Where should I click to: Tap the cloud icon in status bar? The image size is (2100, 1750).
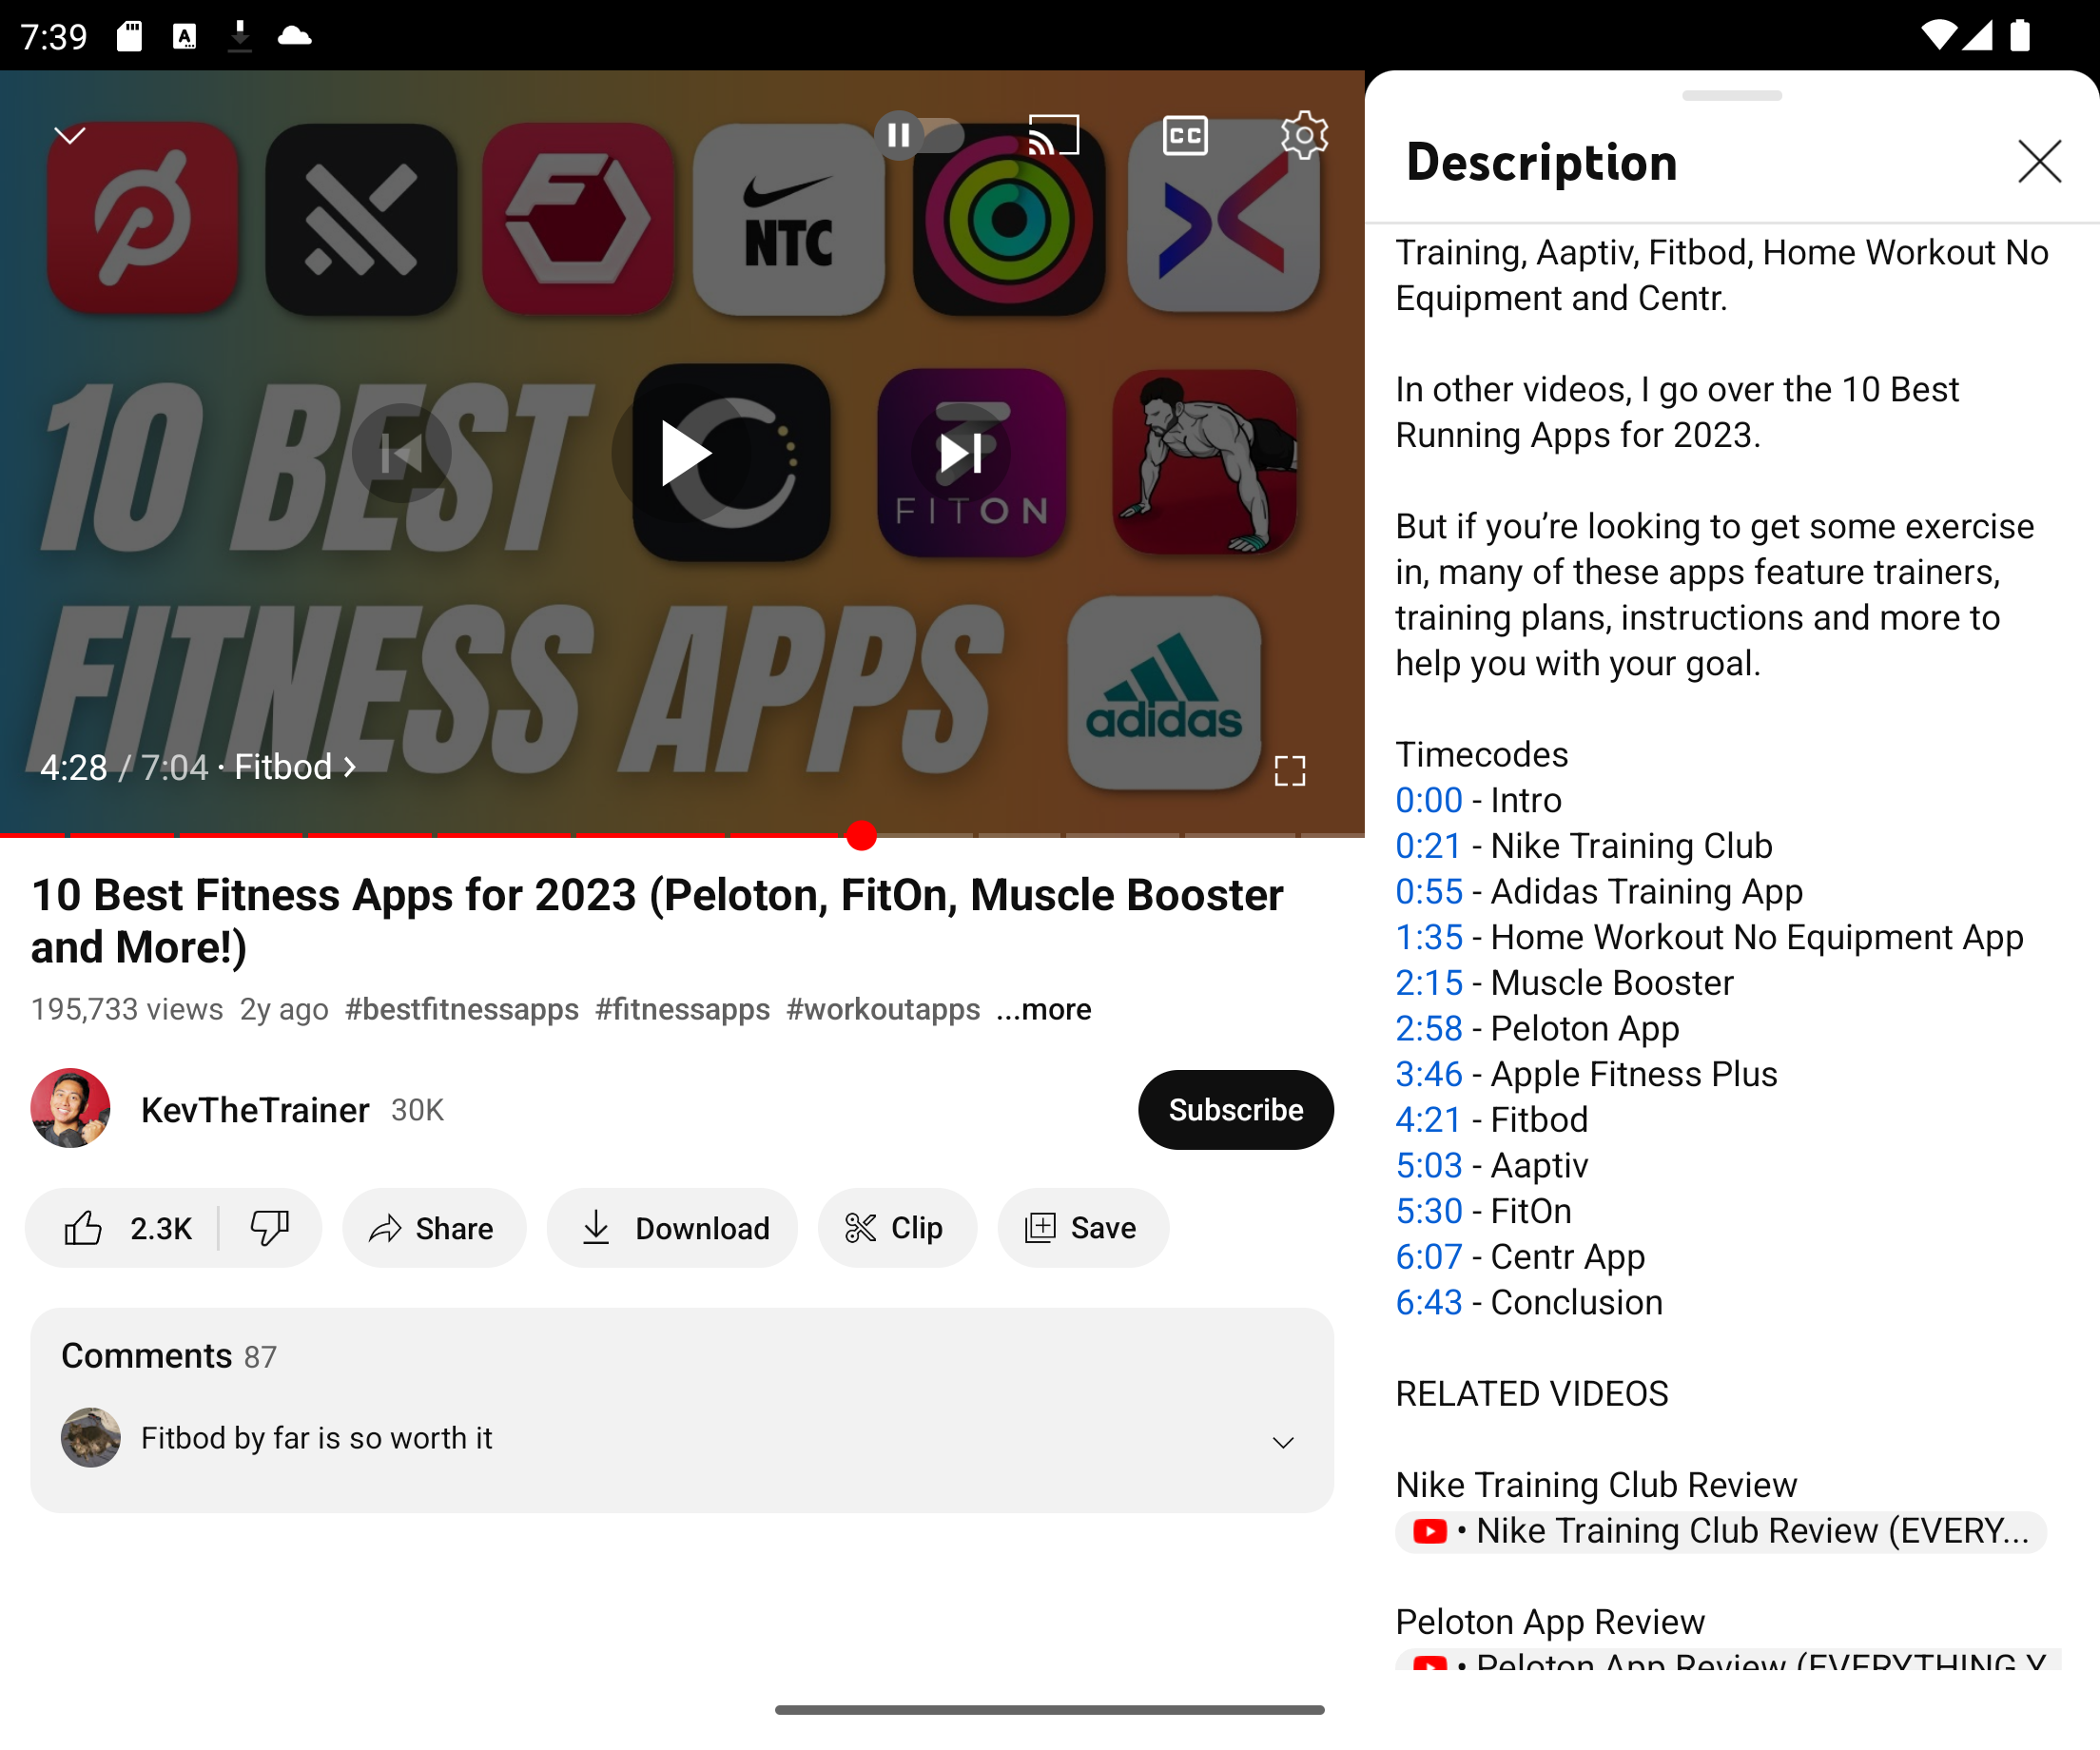(294, 36)
